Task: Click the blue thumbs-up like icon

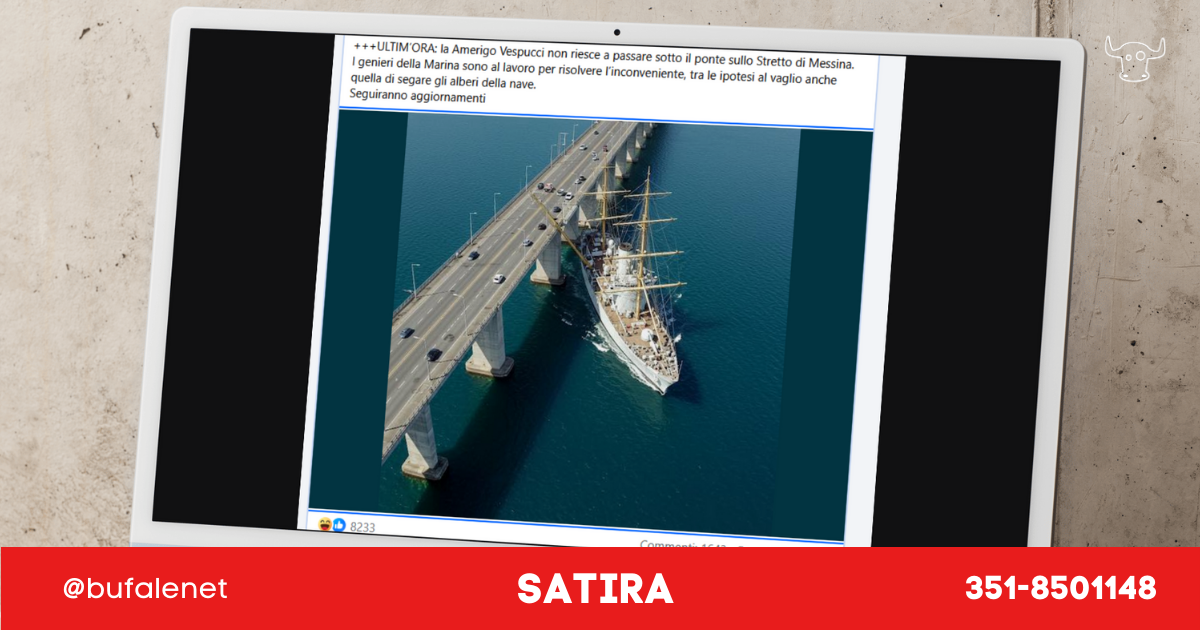Action: click(x=339, y=525)
